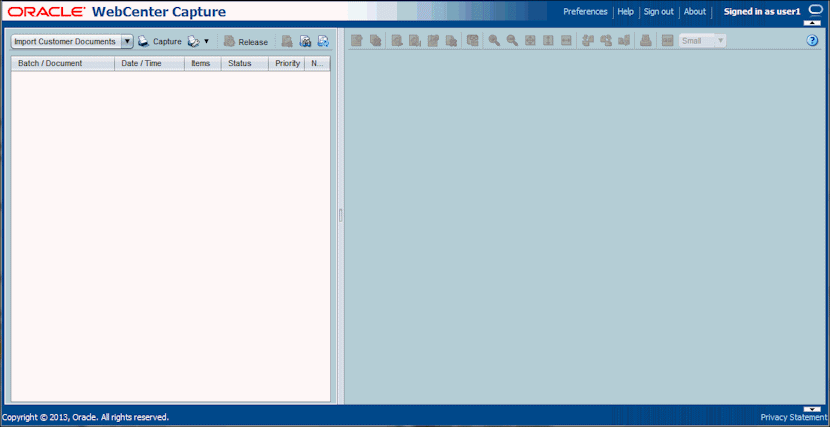Click the Capture scanner icon
This screenshot has height=427, width=830.
coord(143,41)
